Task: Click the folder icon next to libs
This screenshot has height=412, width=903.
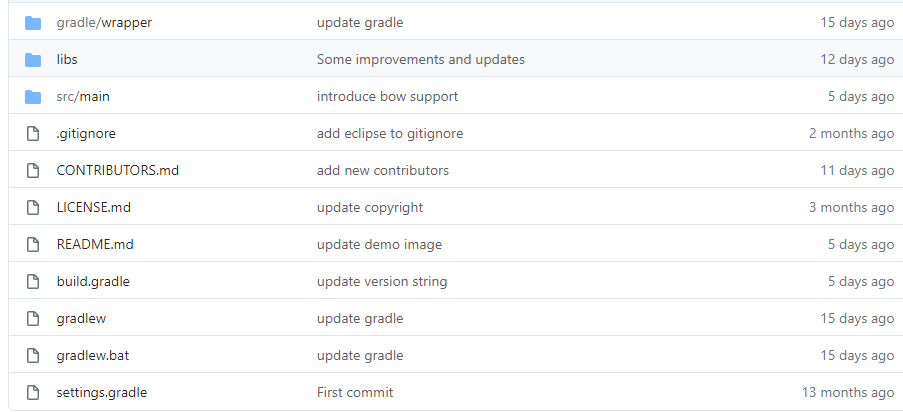Action: pos(33,60)
